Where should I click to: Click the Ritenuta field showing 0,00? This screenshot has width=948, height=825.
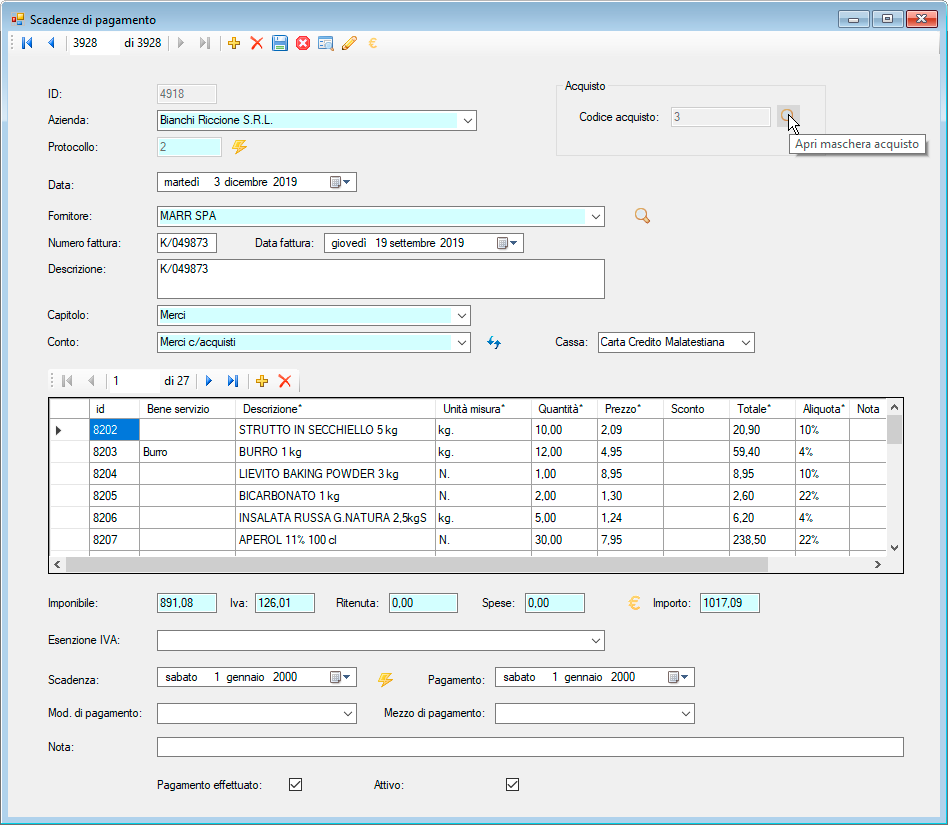coord(423,603)
